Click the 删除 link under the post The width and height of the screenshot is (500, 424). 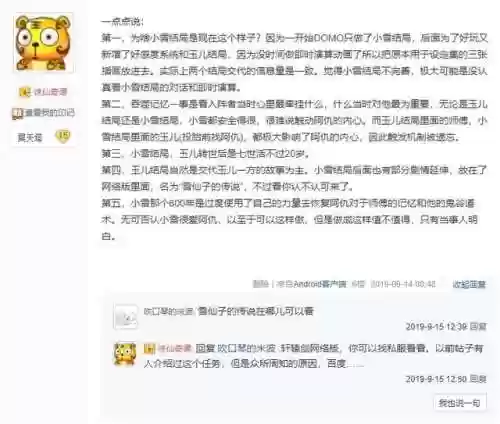(x=260, y=284)
